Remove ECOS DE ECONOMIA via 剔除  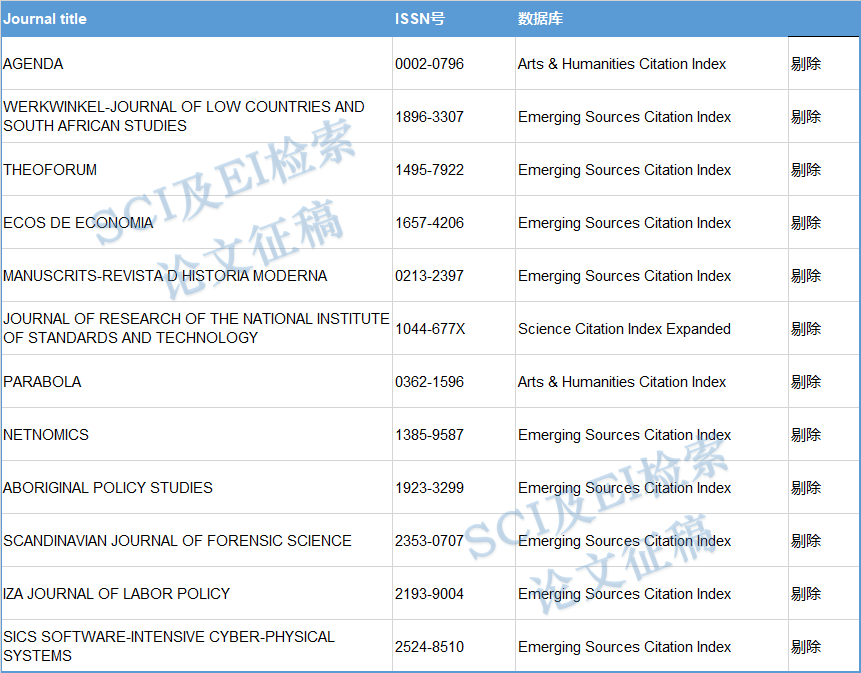[805, 223]
